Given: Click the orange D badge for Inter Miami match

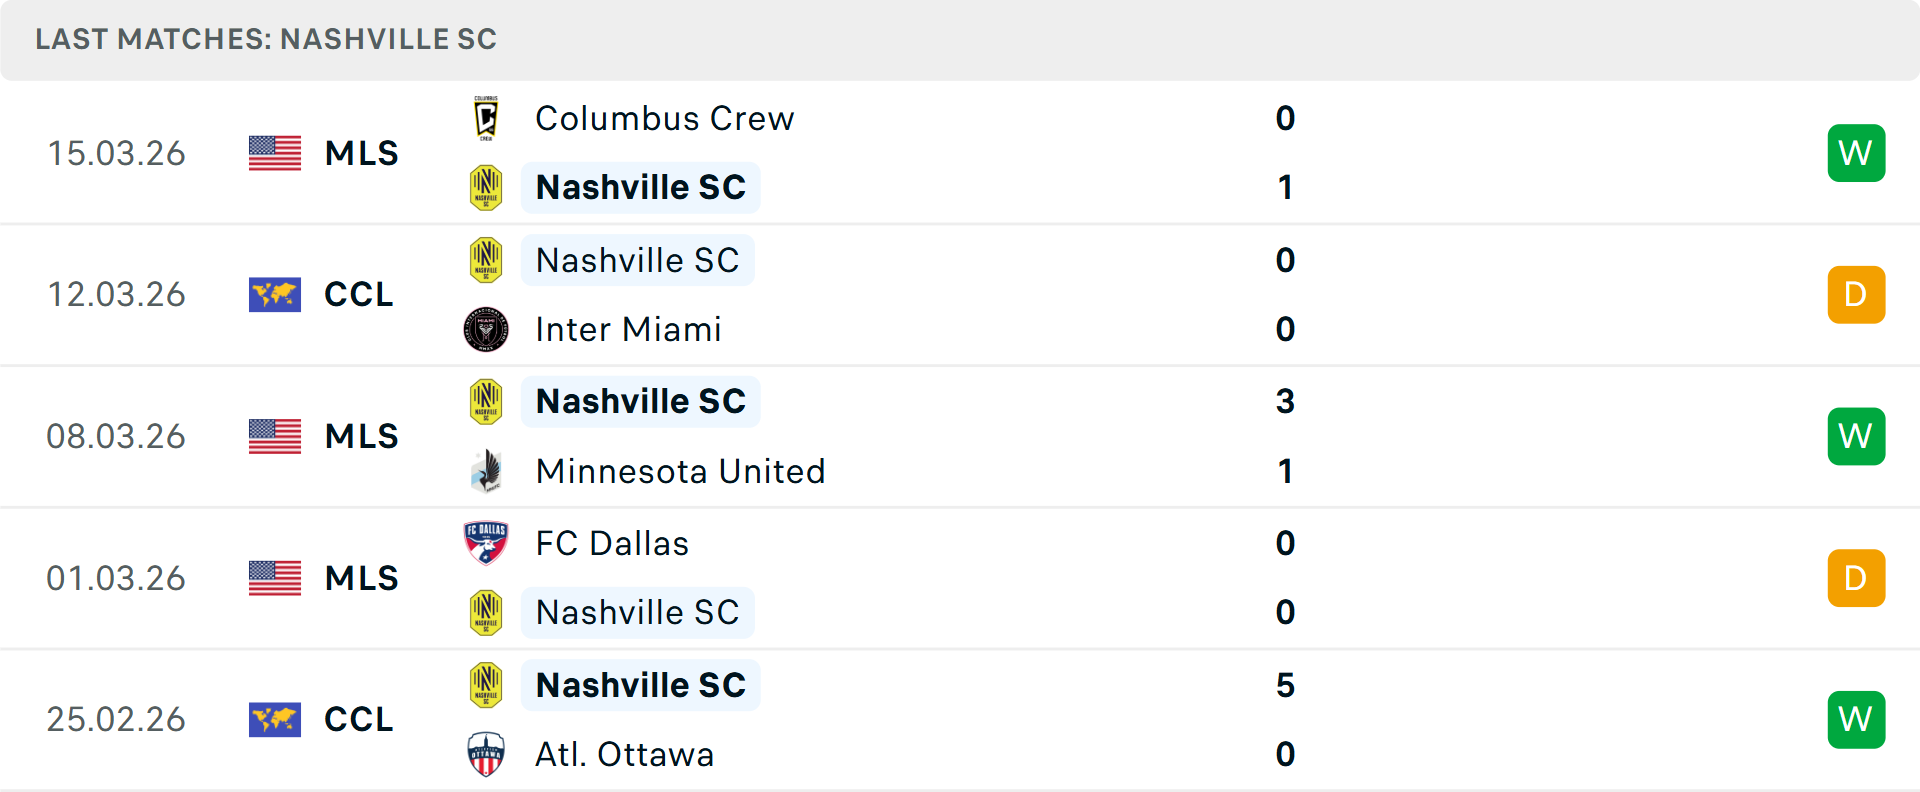Looking at the screenshot, I should tap(1856, 295).
